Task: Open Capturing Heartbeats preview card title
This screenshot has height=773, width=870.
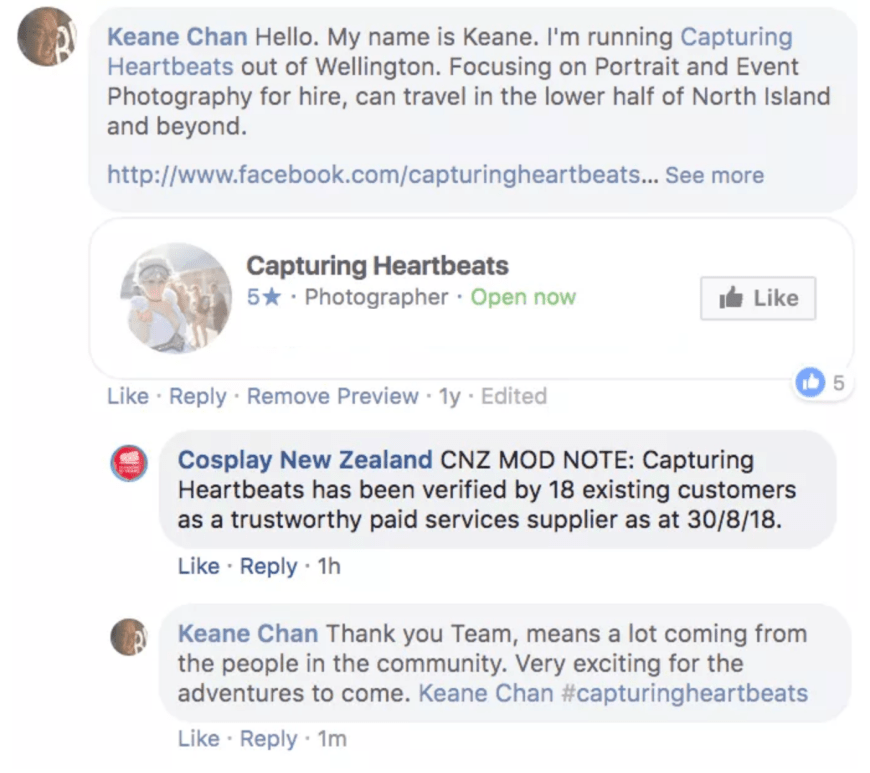Action: point(377,266)
